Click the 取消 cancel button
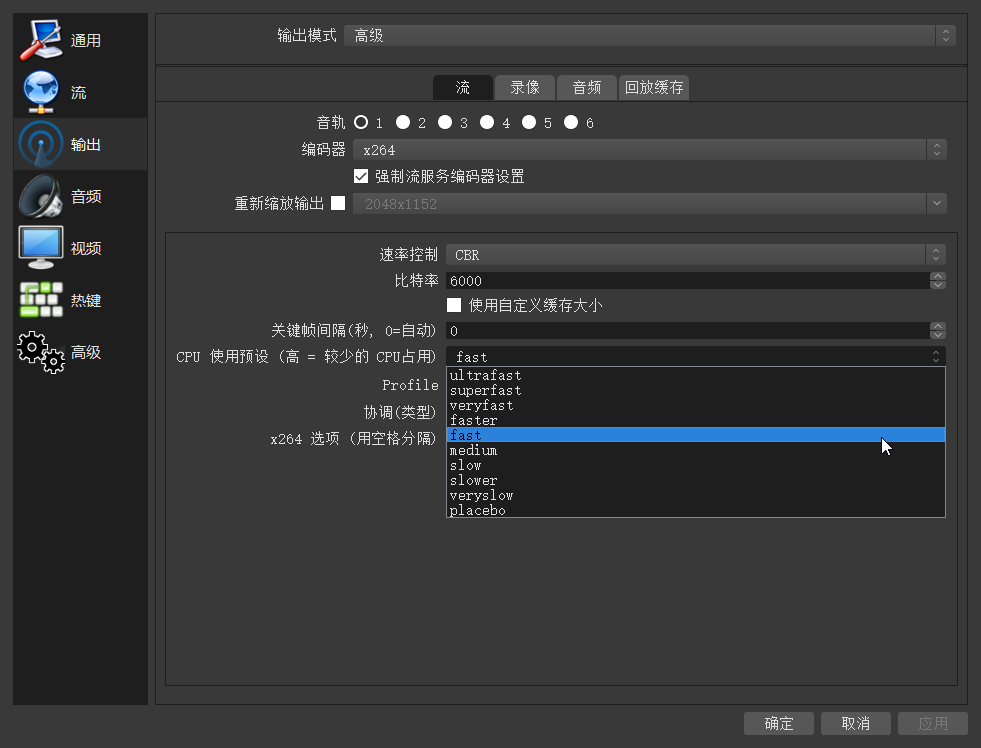 coord(856,724)
